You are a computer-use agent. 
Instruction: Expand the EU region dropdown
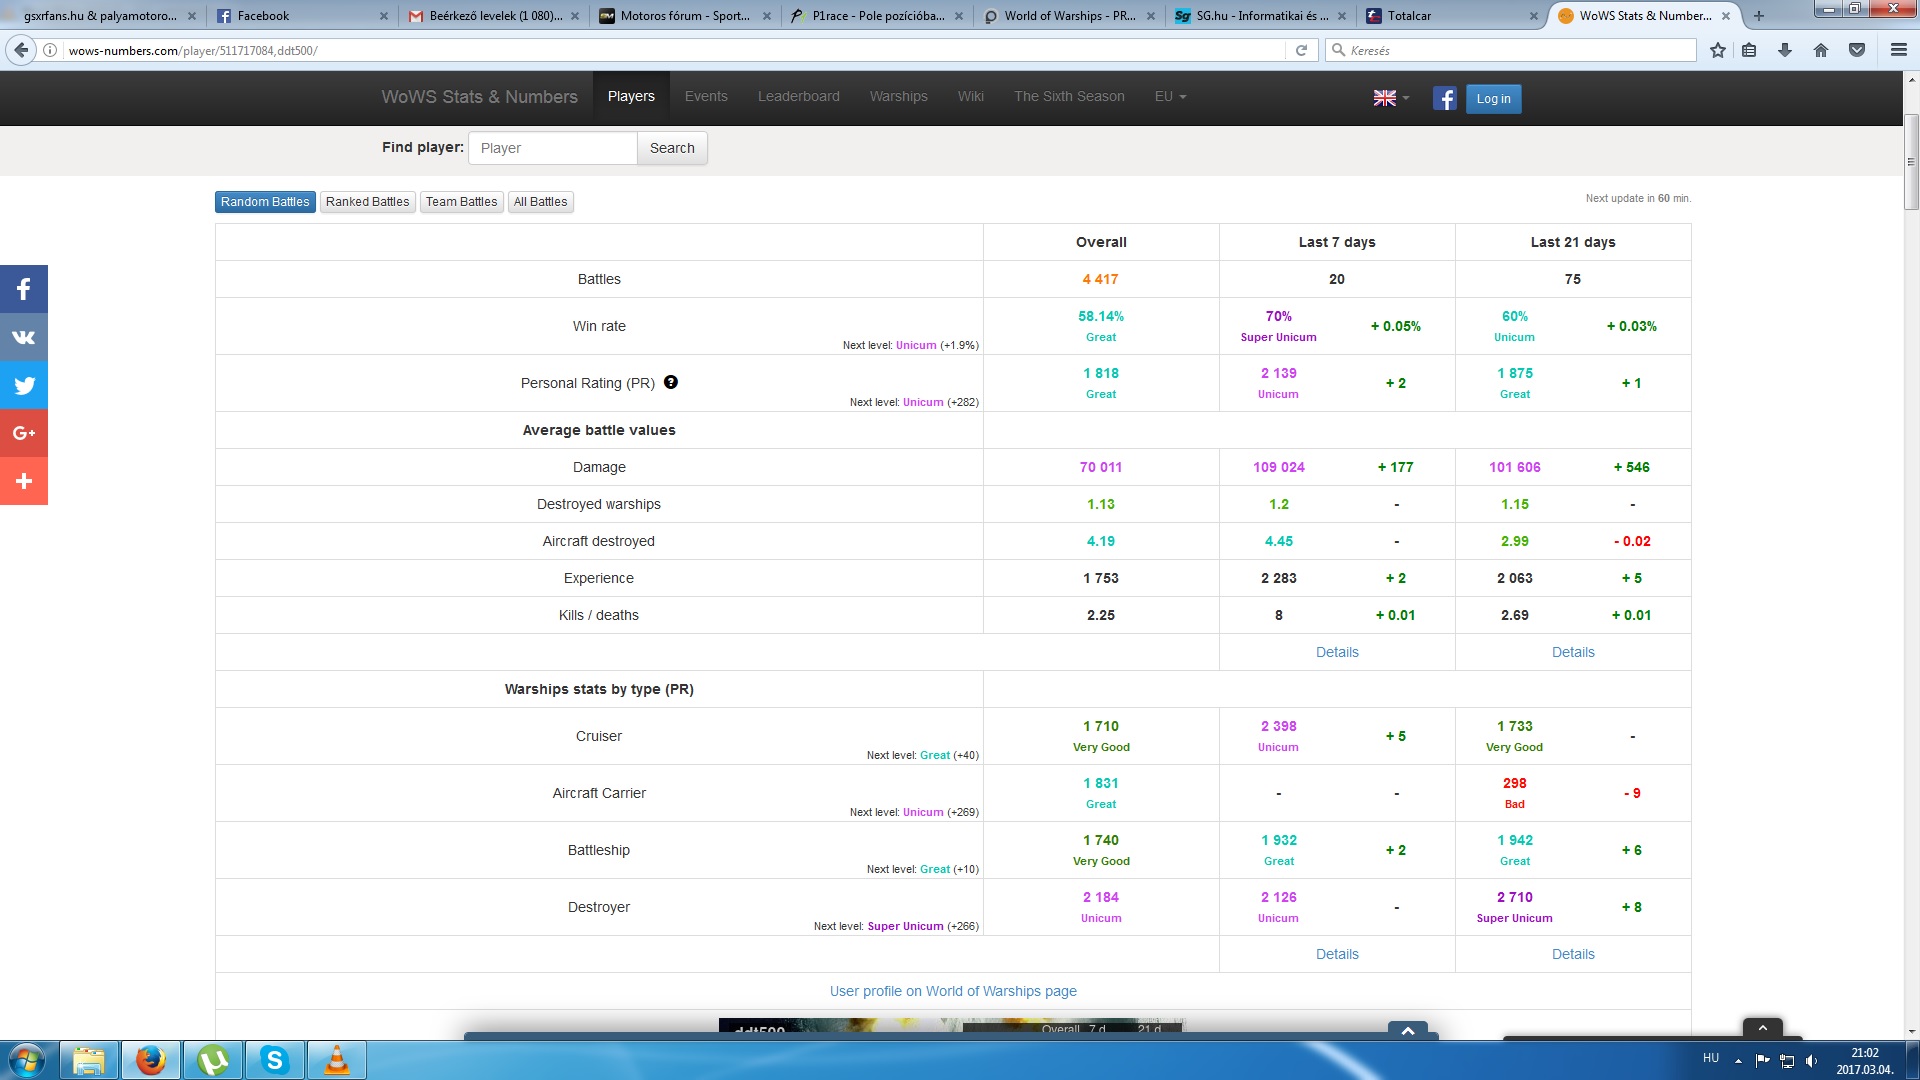click(1170, 97)
